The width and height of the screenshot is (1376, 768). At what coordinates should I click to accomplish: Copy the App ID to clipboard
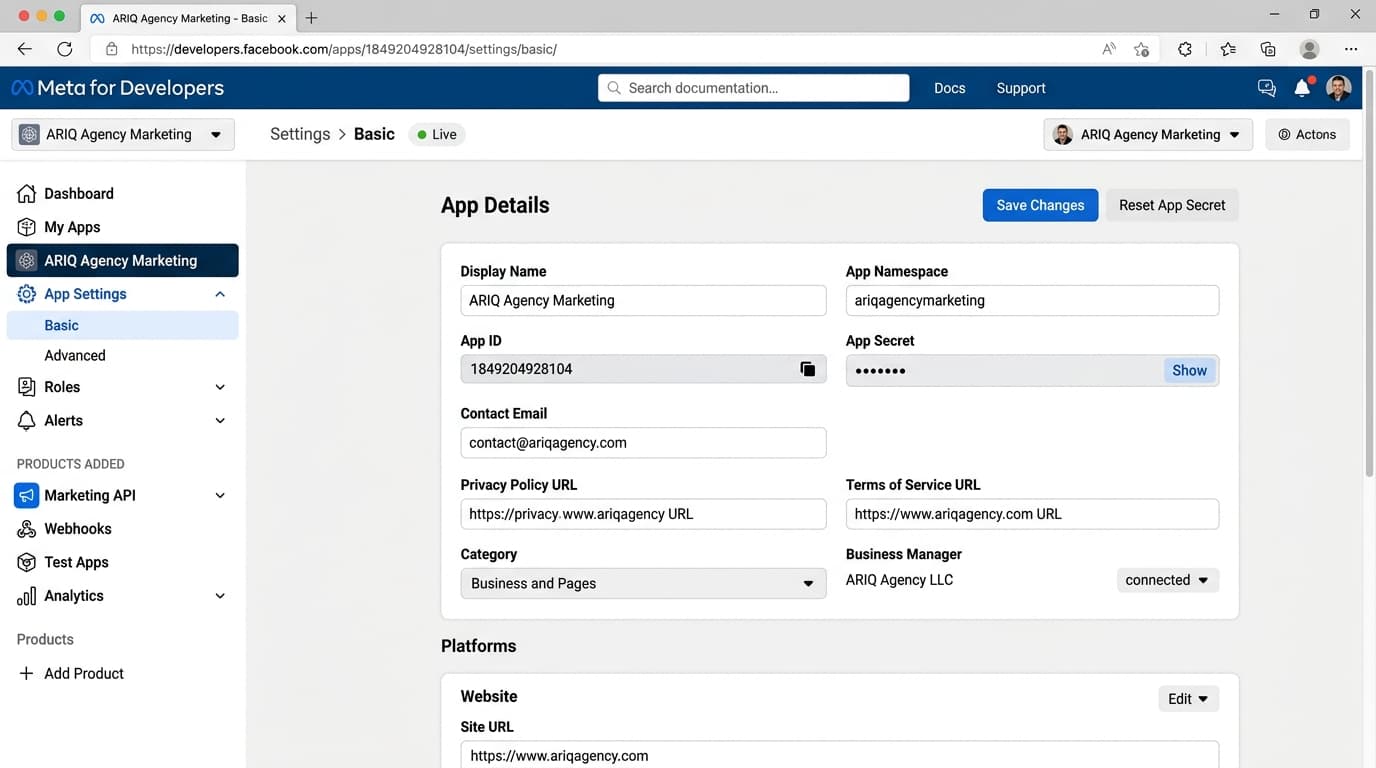pos(807,369)
